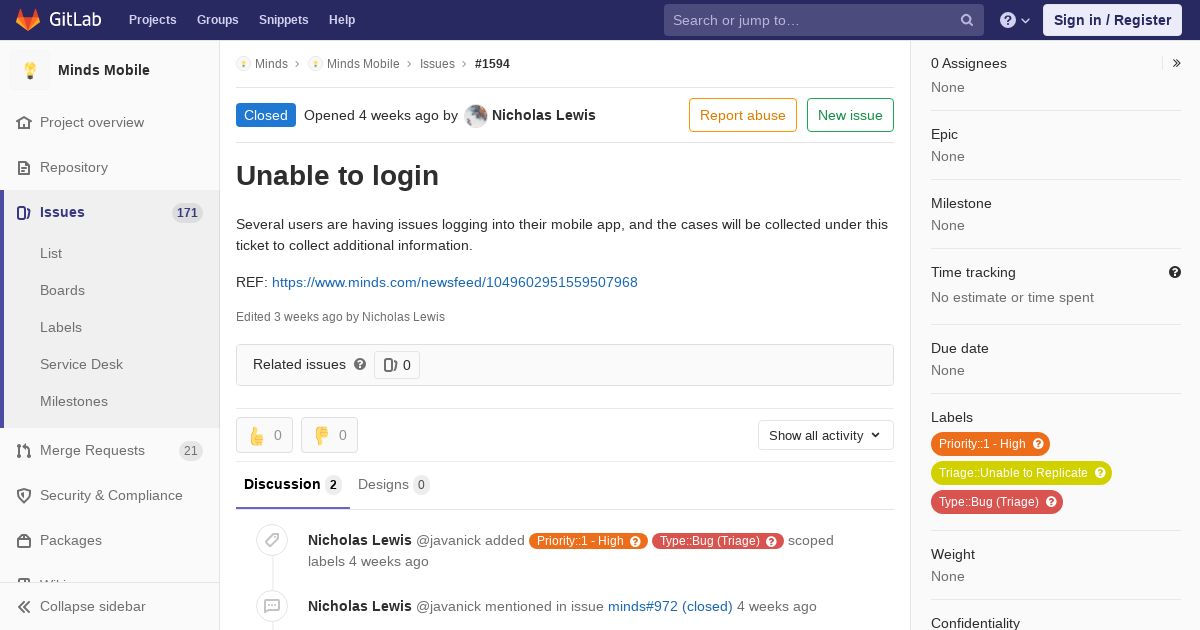Click the related issues count badge

tap(397, 365)
